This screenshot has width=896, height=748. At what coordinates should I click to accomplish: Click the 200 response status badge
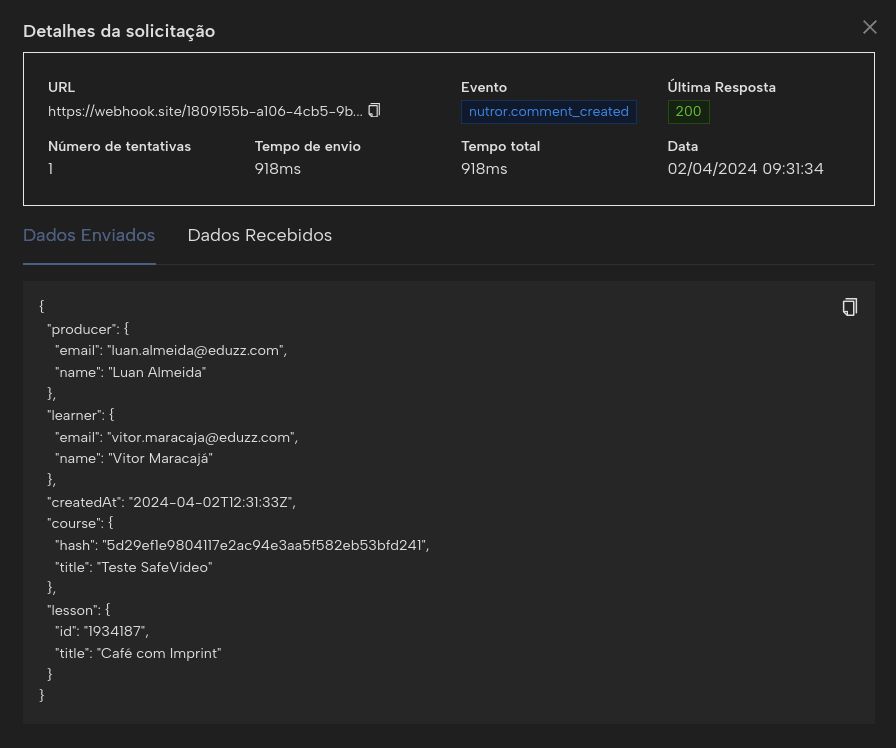[x=689, y=111]
